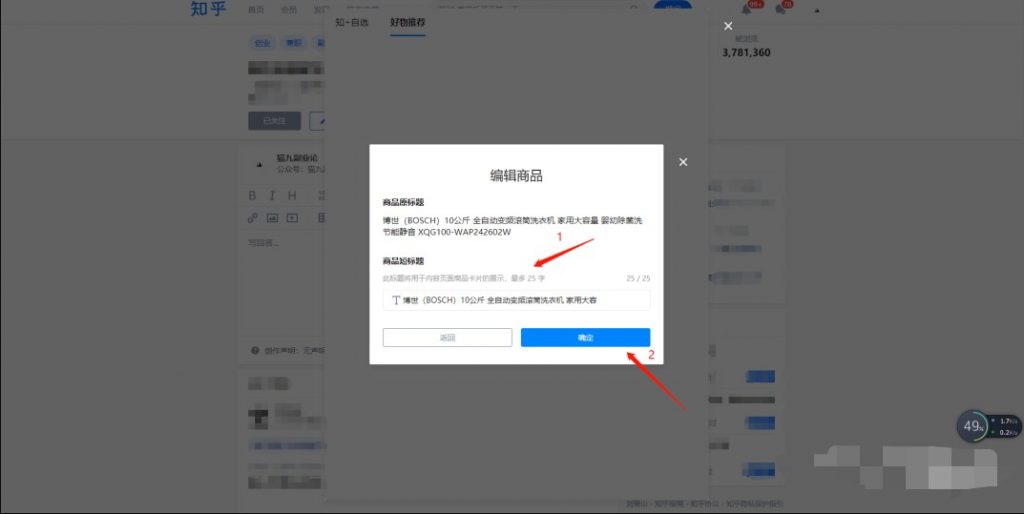Click the 编辑商品 dialog heading
This screenshot has height=514, width=1024.
pos(516,175)
